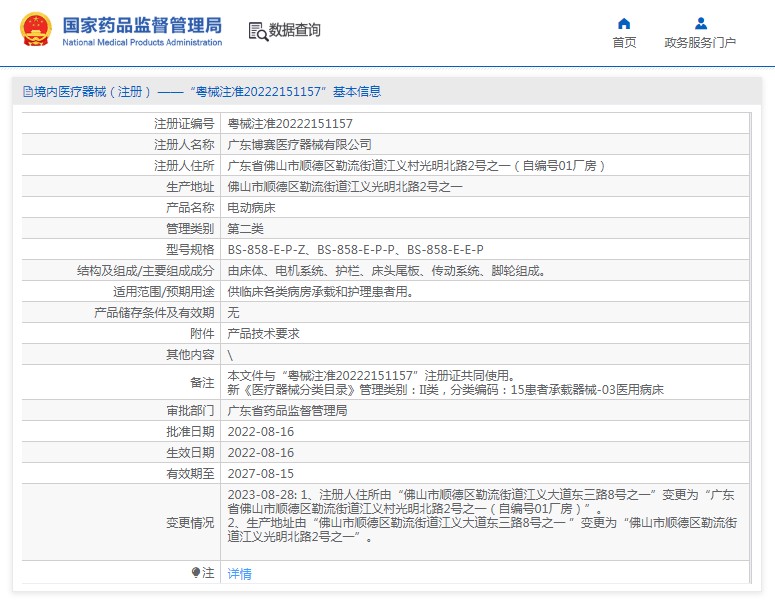
Task: Select management category 第二类
Action: coord(245,228)
